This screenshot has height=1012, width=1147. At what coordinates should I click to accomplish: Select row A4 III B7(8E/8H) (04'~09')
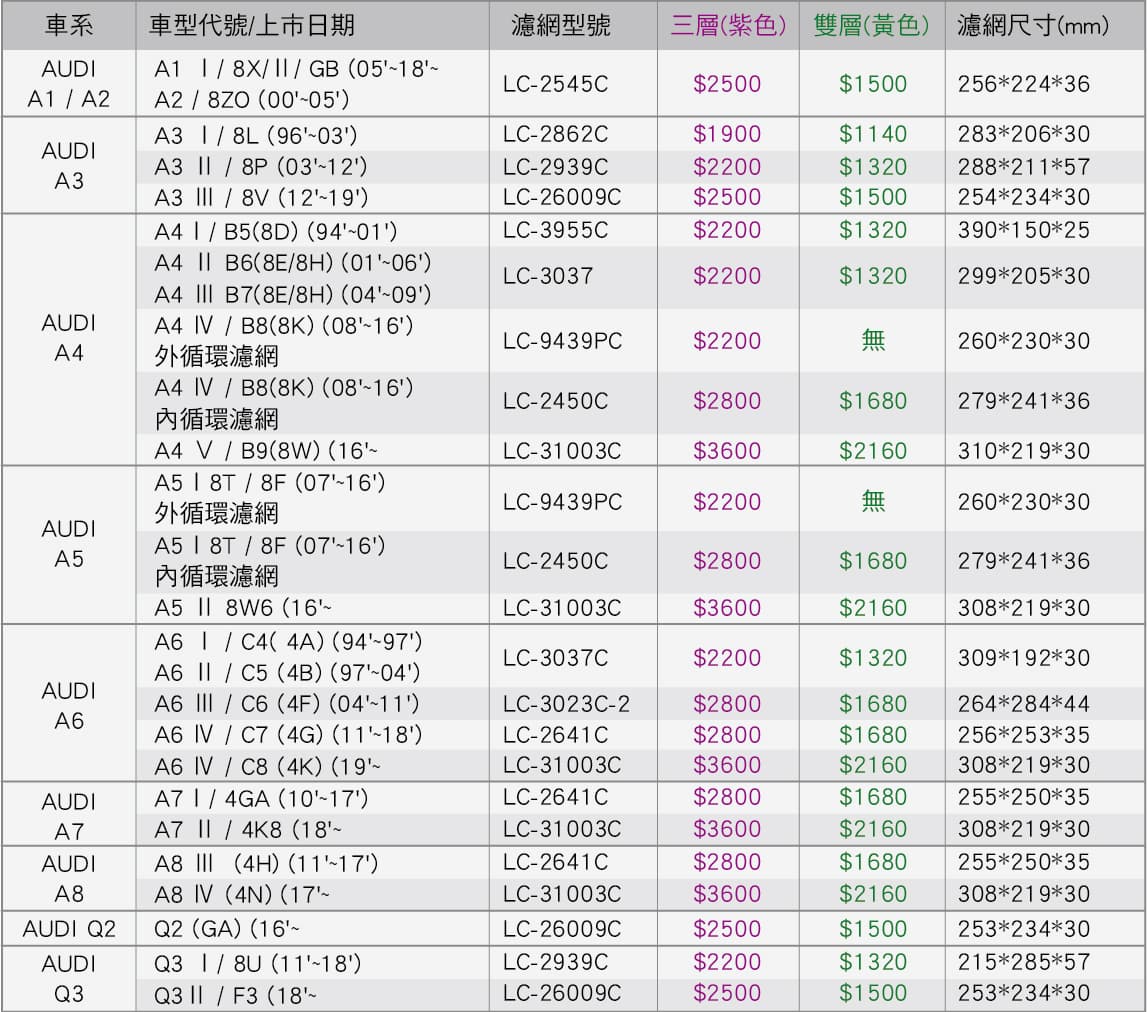pyautogui.click(x=293, y=294)
